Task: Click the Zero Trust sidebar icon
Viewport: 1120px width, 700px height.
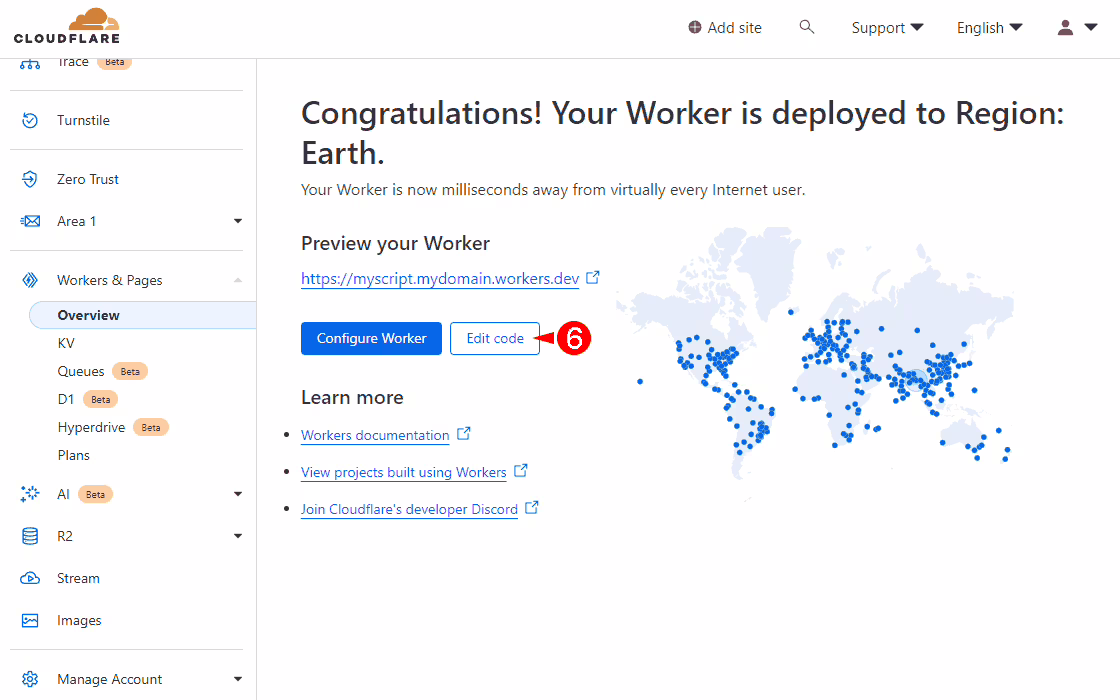Action: [30, 179]
